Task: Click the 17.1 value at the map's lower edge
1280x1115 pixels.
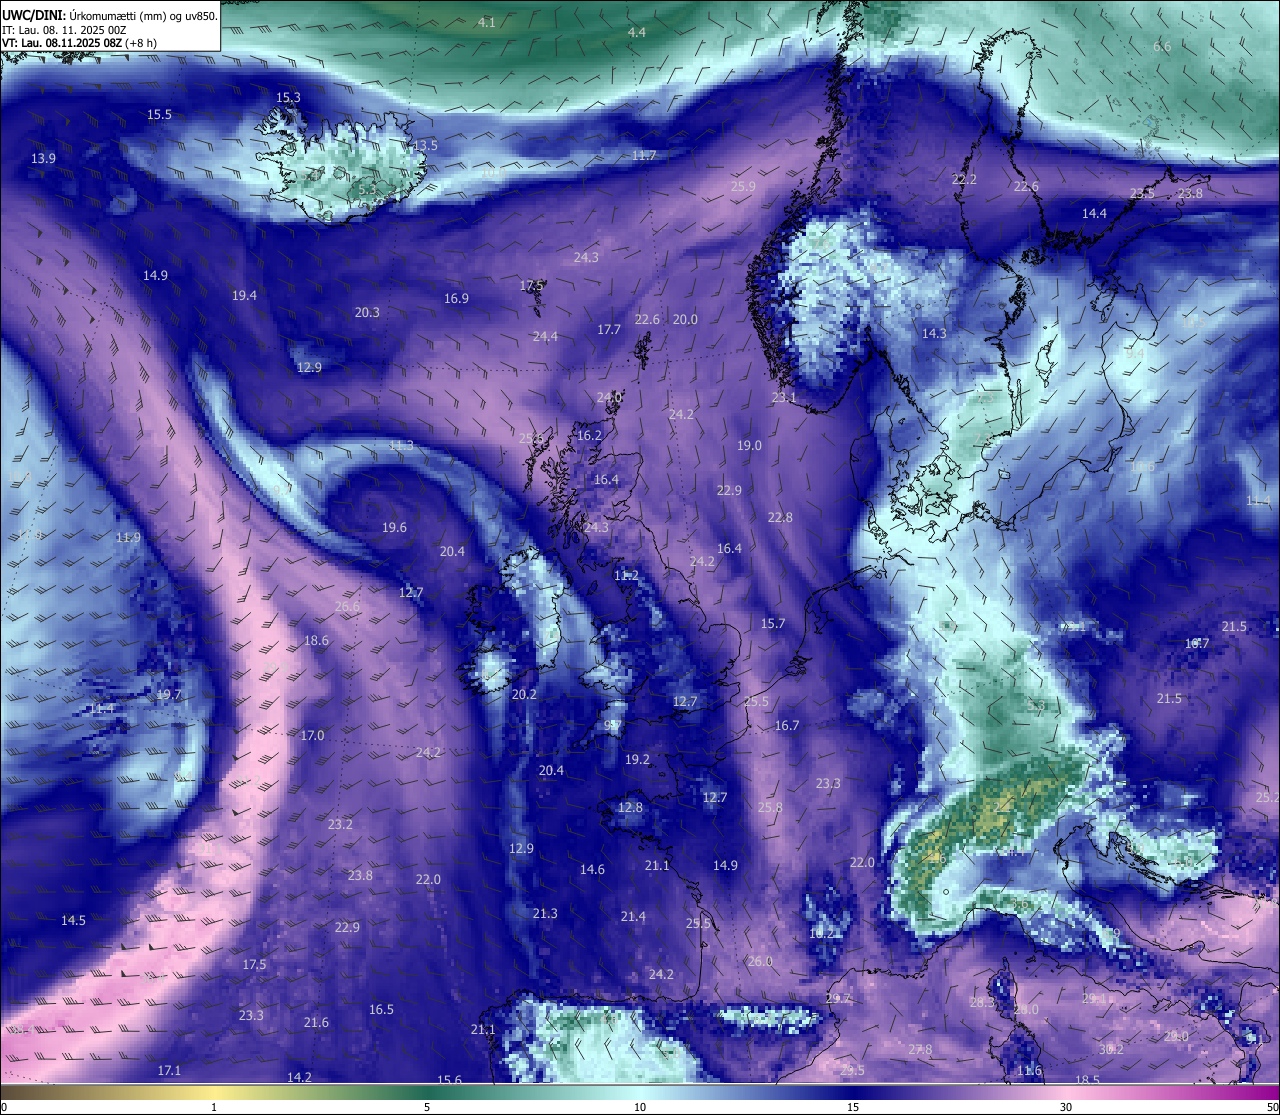Action: click(x=169, y=1071)
